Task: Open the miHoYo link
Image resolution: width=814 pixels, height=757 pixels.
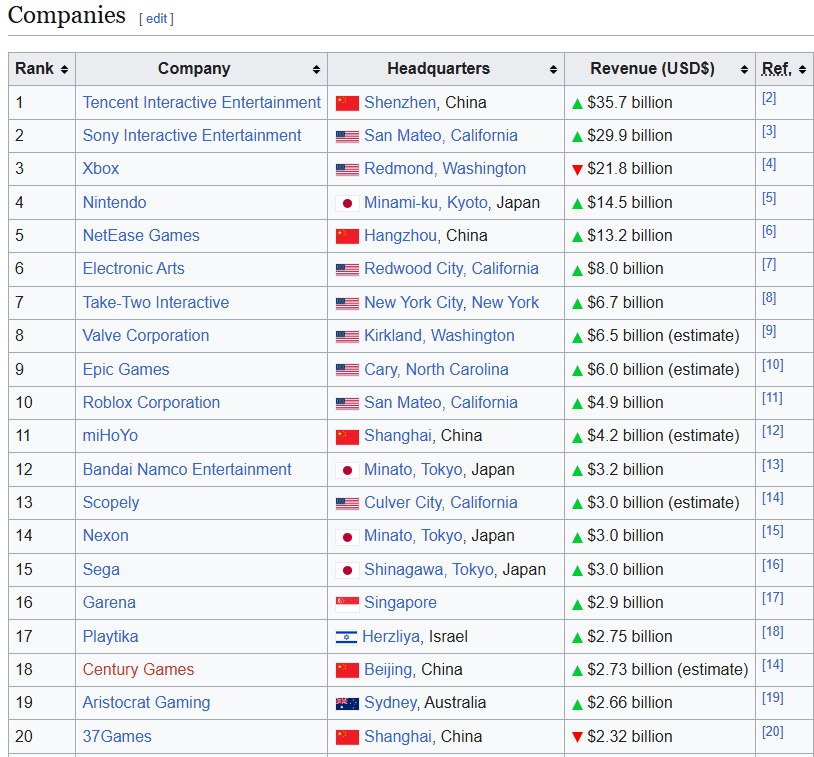Action: [x=111, y=435]
